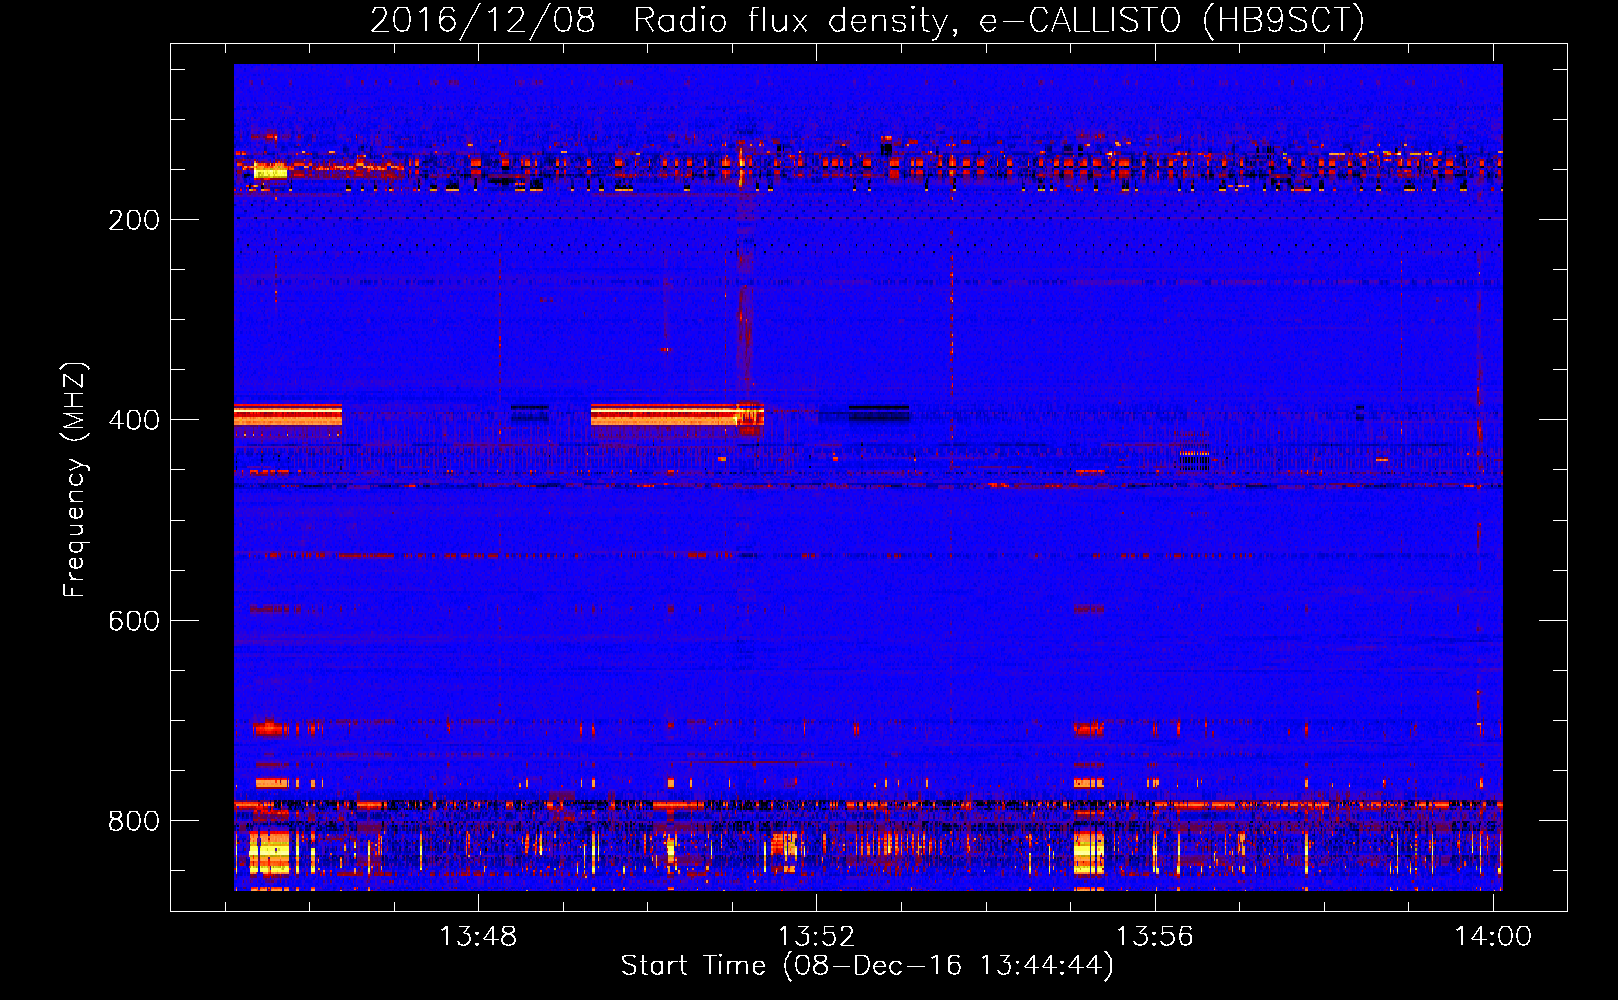Click the 13:52 time tick label
This screenshot has width=1618, height=1000.
[817, 936]
